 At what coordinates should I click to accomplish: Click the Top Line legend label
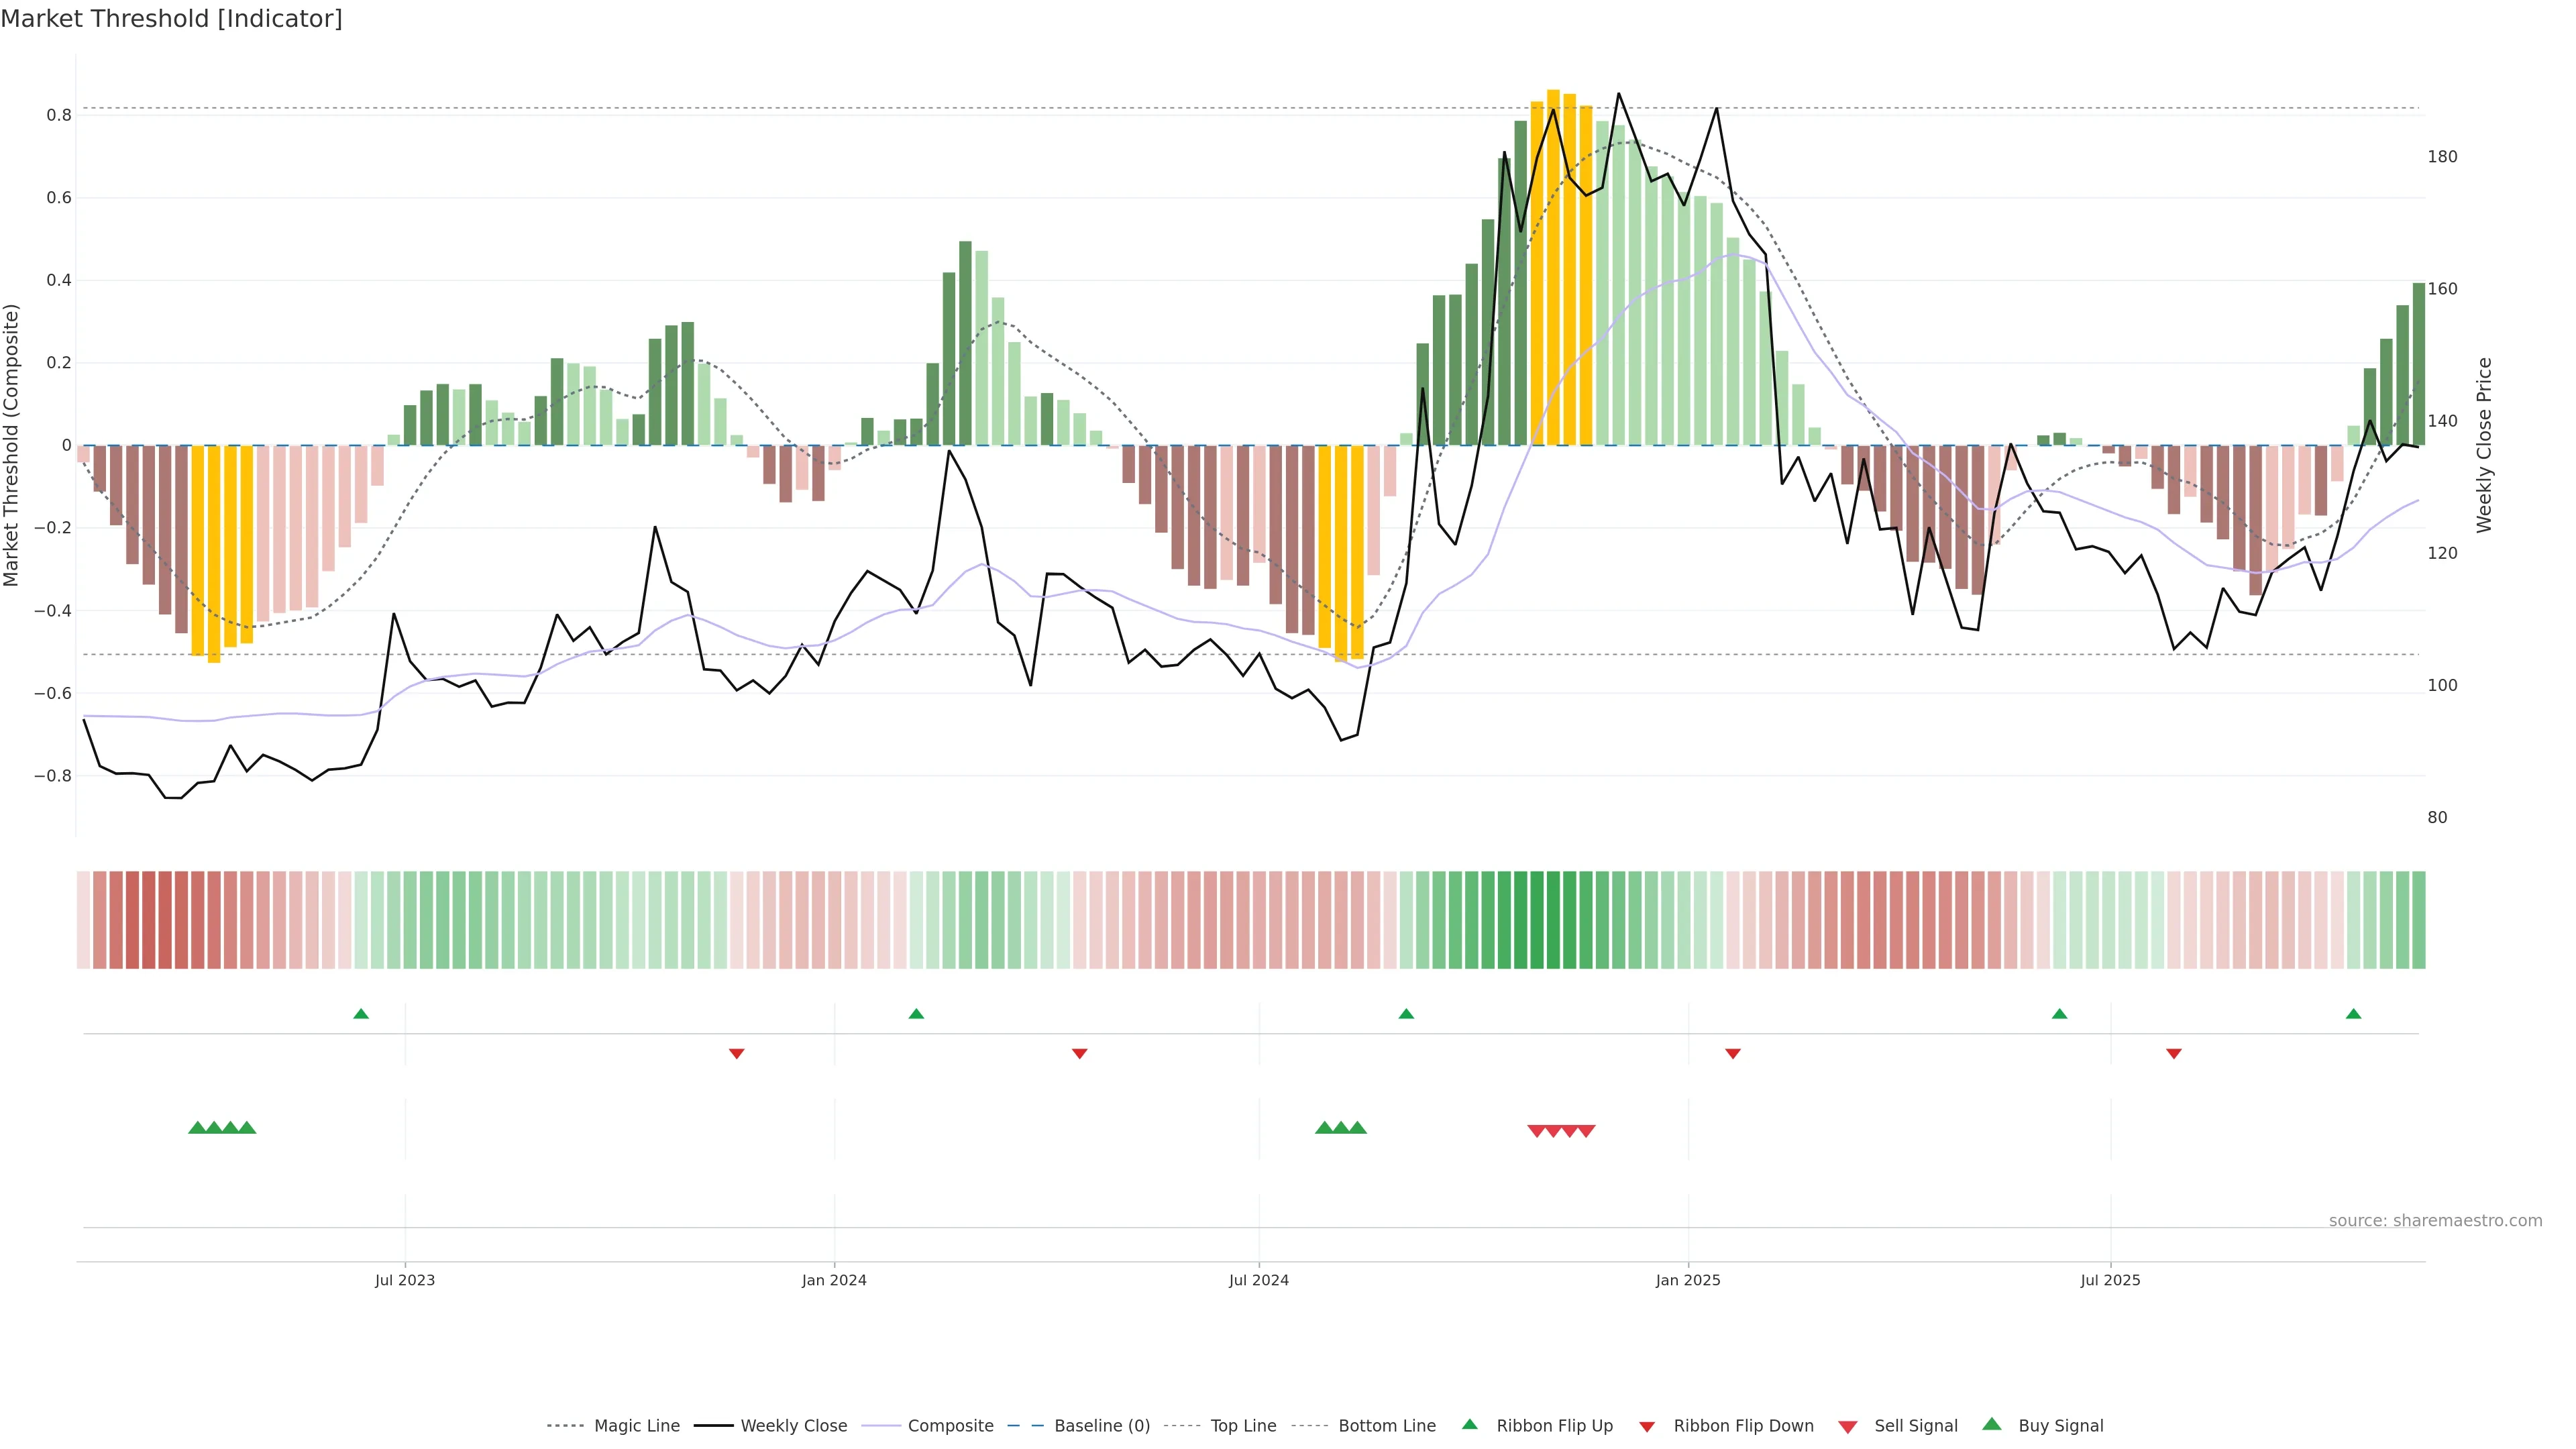click(x=1243, y=1426)
